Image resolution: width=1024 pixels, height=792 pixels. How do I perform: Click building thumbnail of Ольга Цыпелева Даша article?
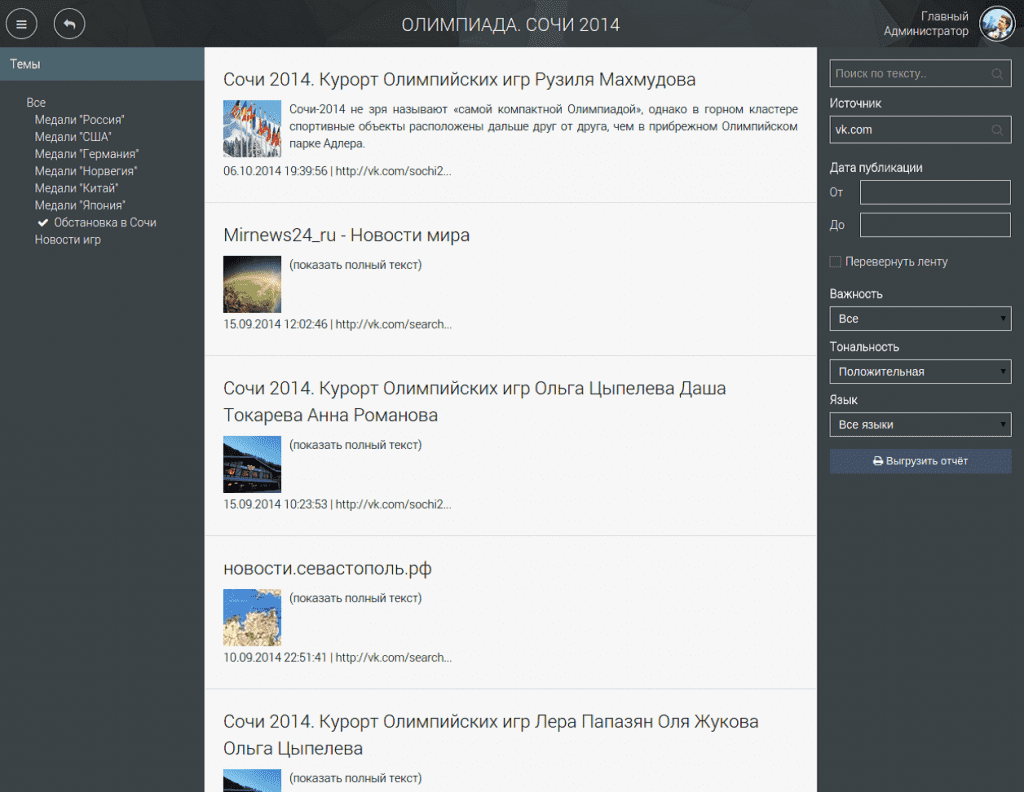(x=252, y=464)
